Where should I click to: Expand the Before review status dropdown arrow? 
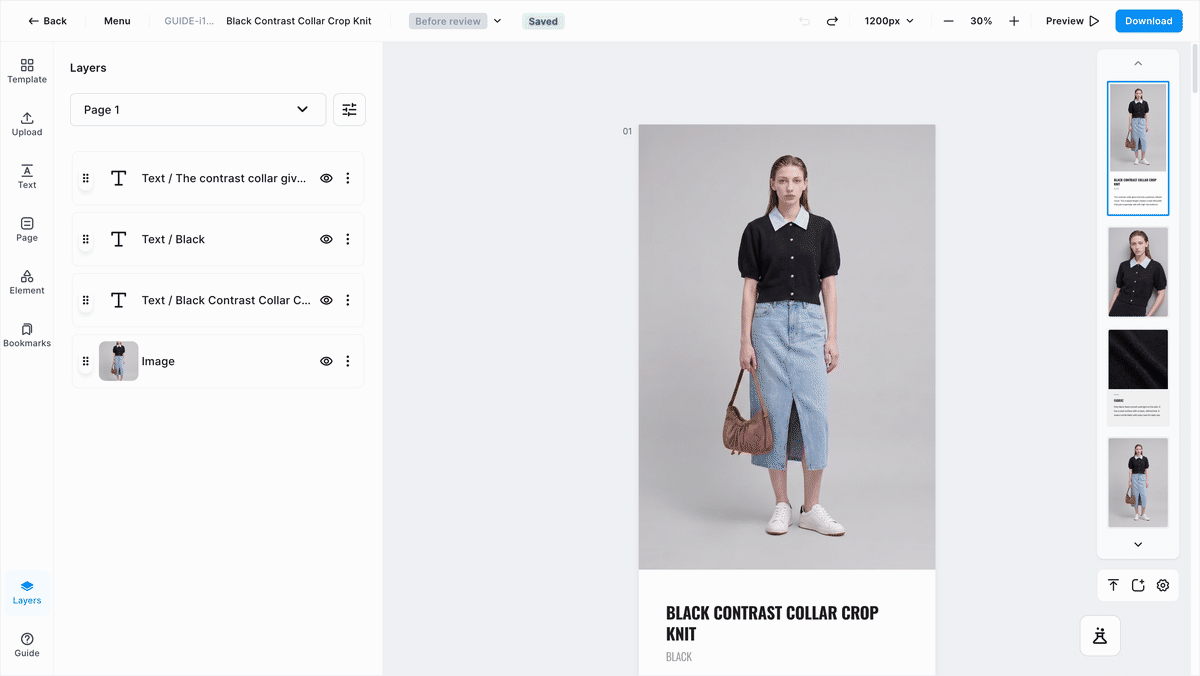[497, 21]
